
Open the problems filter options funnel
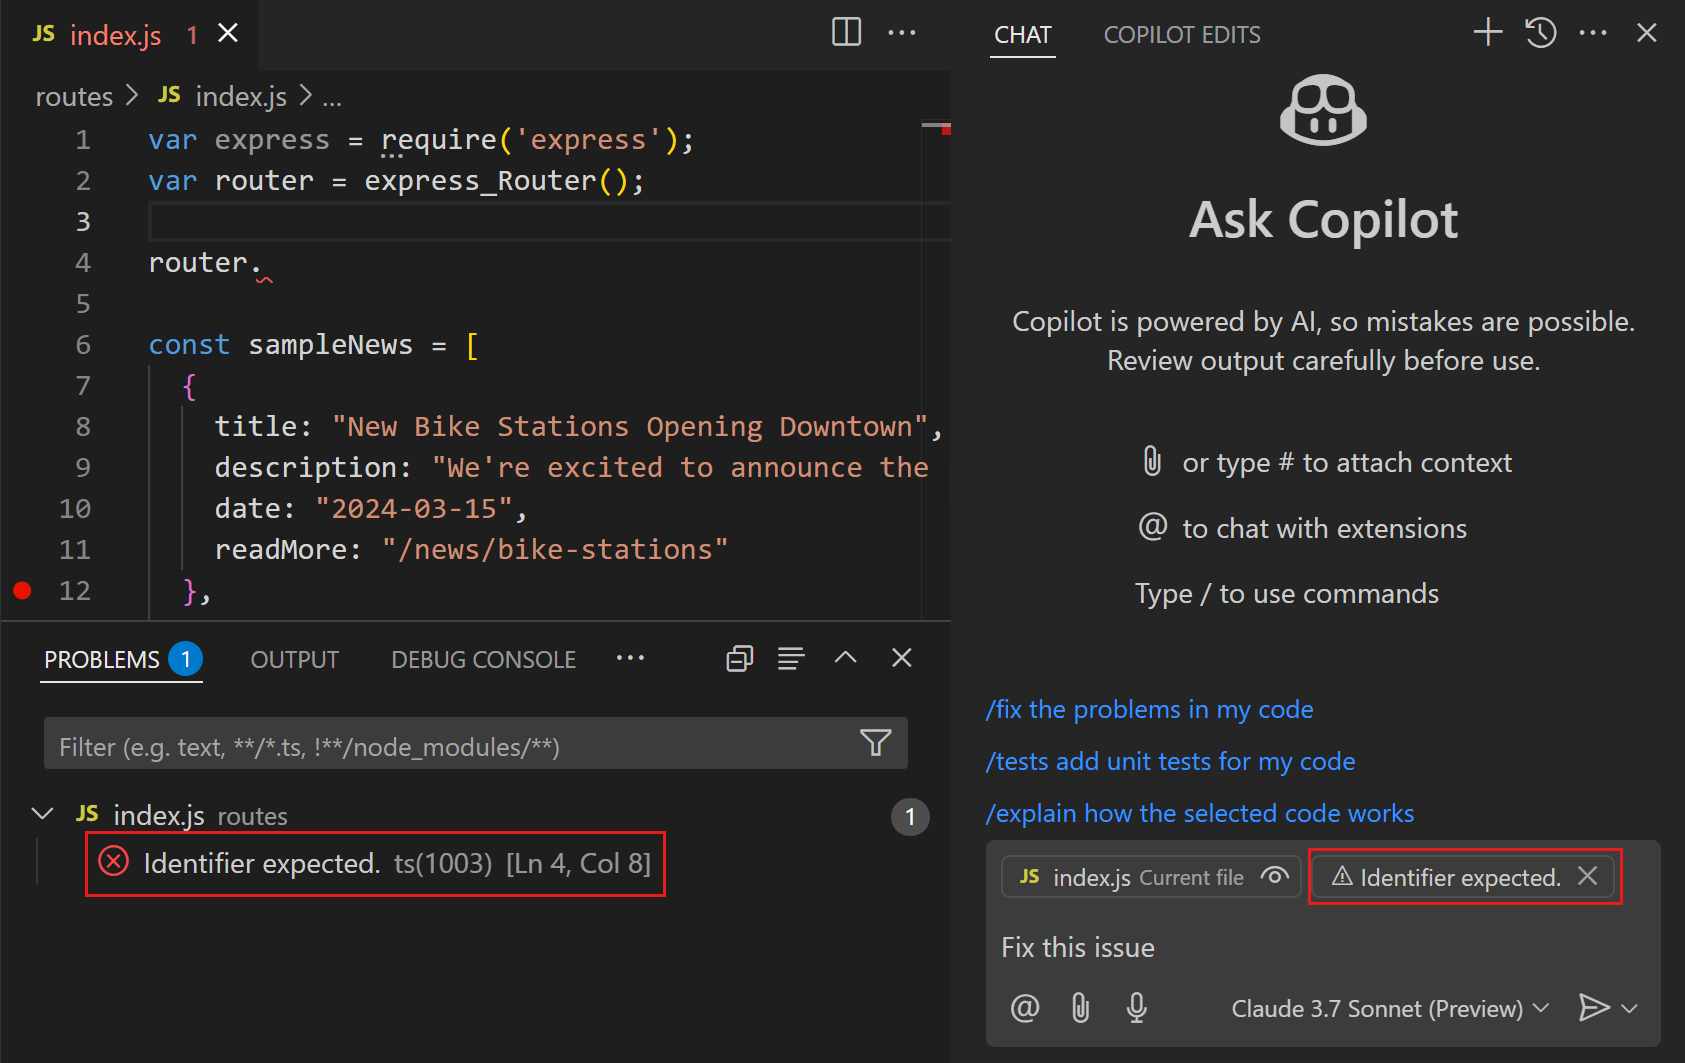(x=875, y=742)
